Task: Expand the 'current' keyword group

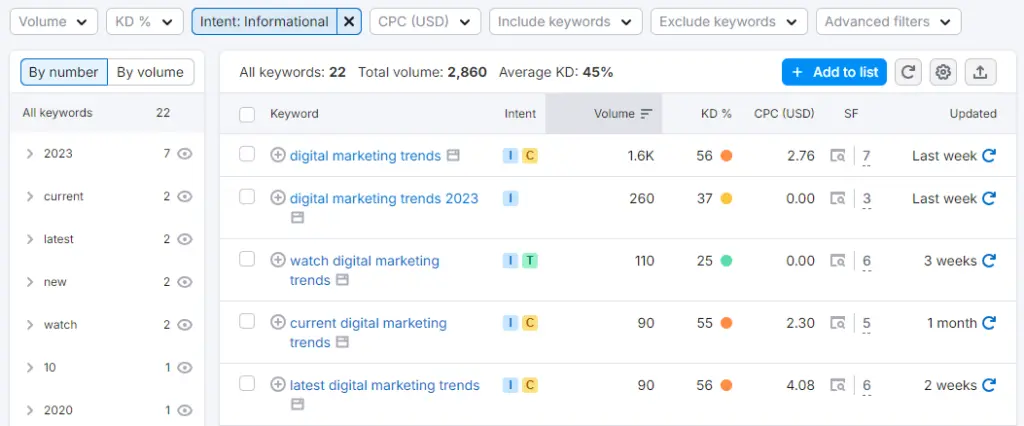Action: tap(30, 197)
